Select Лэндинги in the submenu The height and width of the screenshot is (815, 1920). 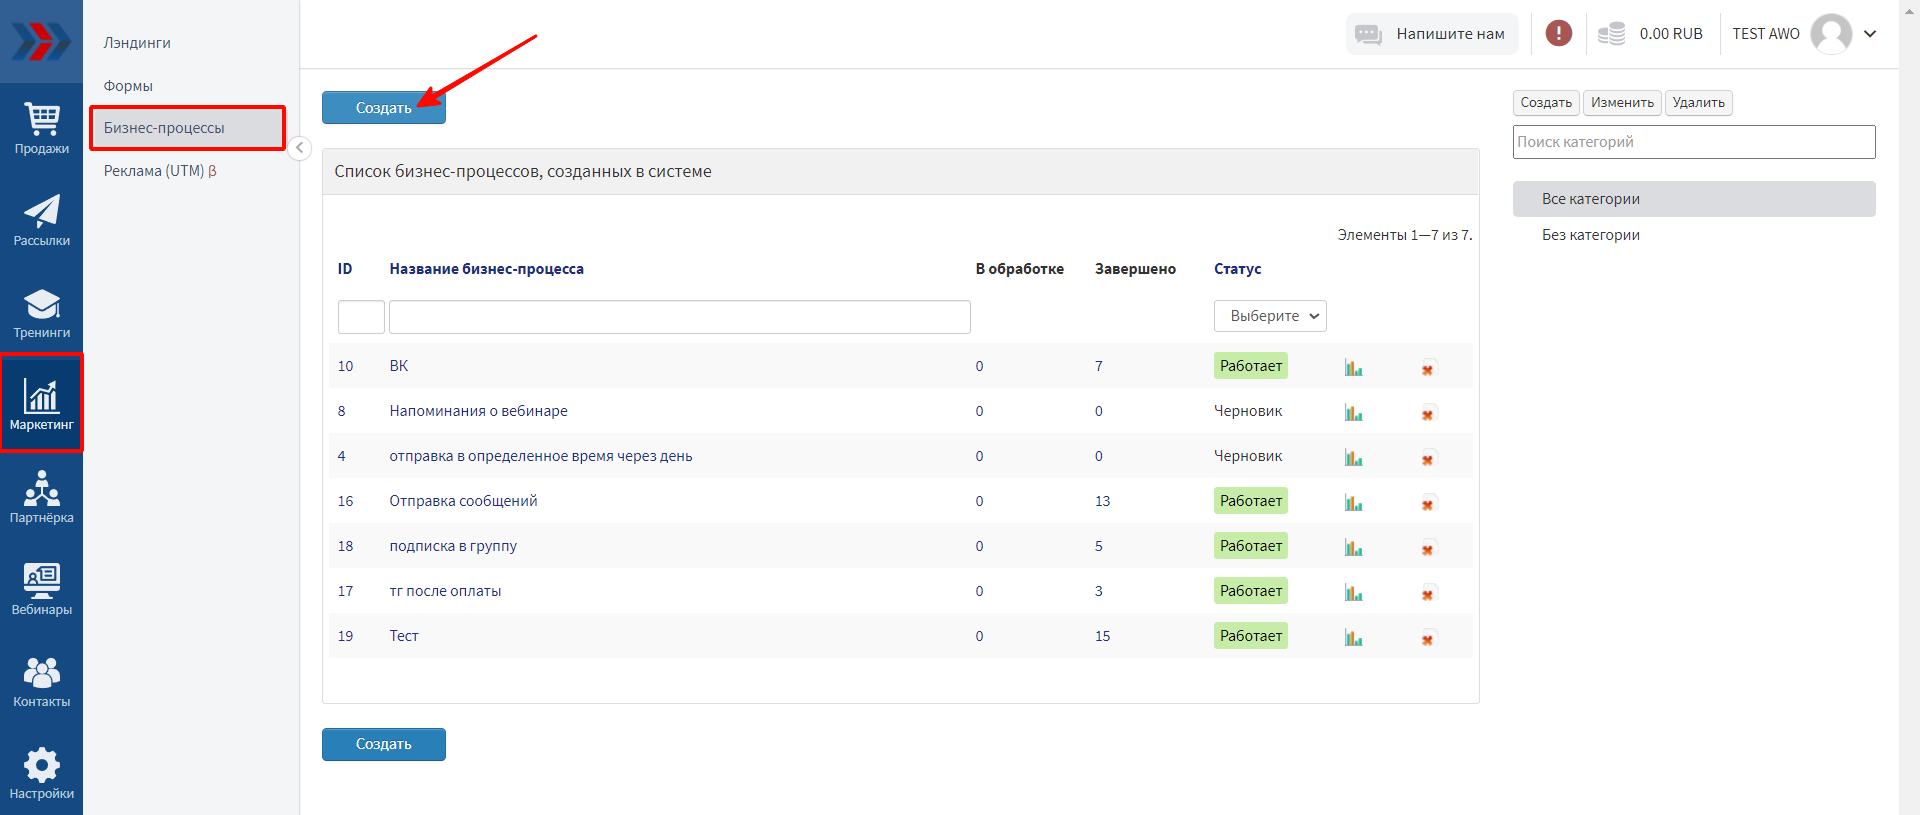click(137, 43)
